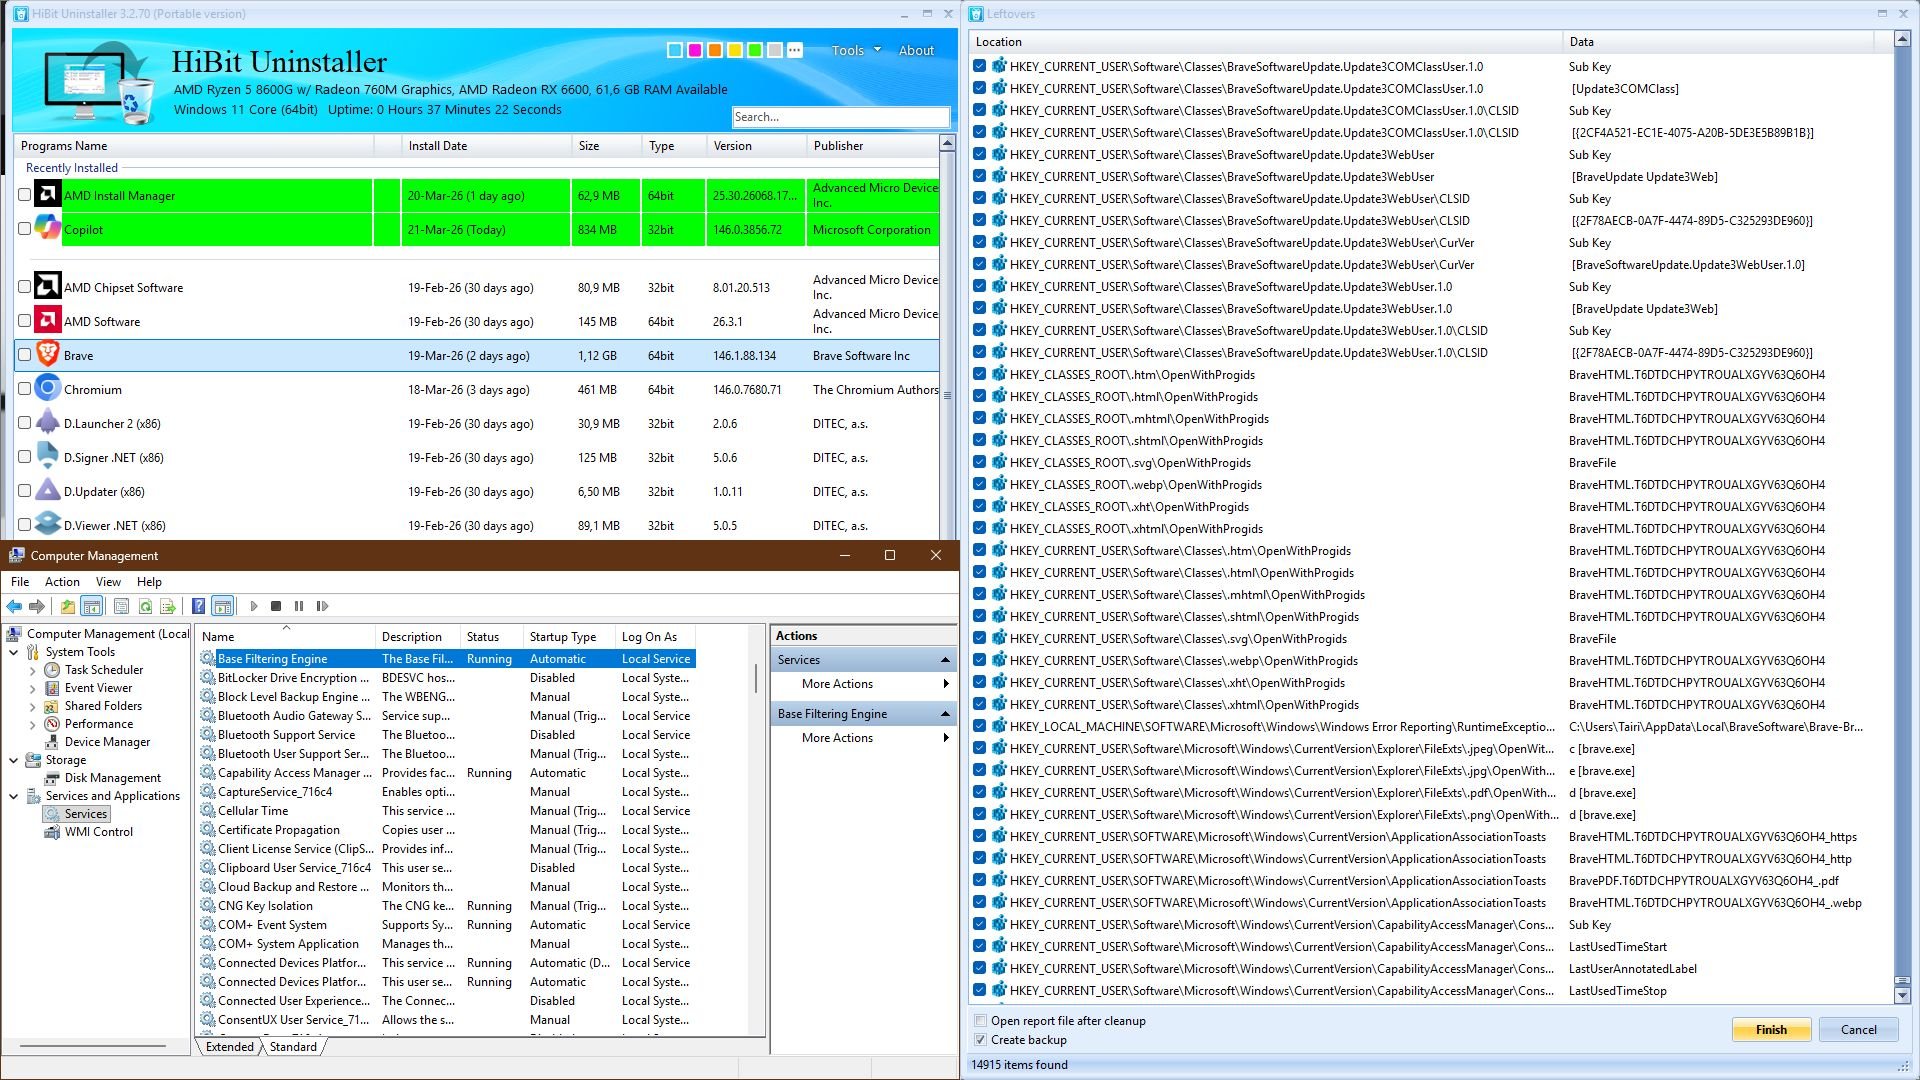
Task: Tick the checkbox for D.Signer .NET (x86)
Action: pos(25,457)
